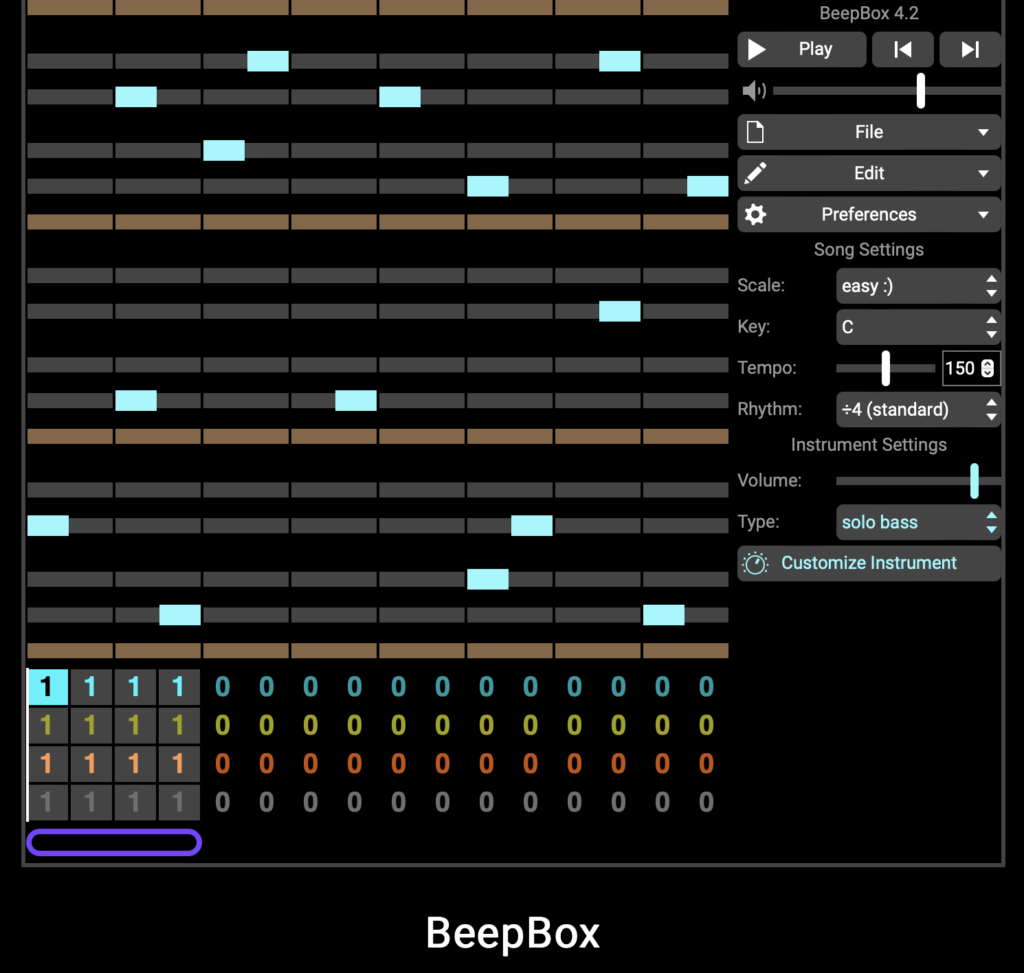Image resolution: width=1024 pixels, height=973 pixels.
Task: Click the instrument Volume slider handle
Action: click(974, 481)
